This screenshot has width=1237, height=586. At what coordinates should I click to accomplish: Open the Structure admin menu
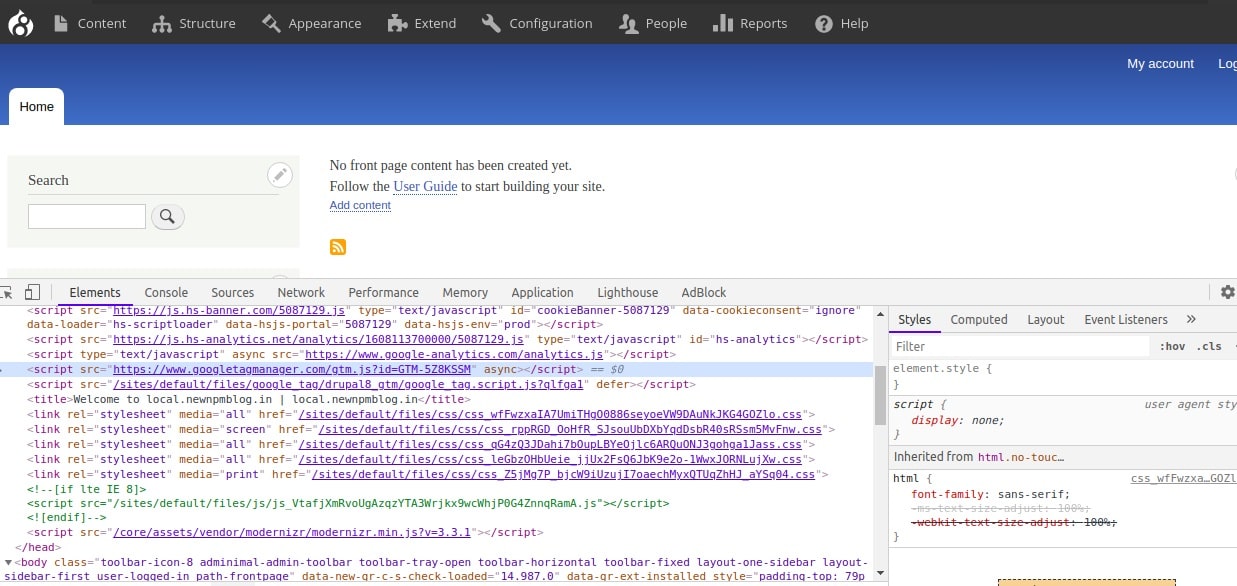click(194, 23)
